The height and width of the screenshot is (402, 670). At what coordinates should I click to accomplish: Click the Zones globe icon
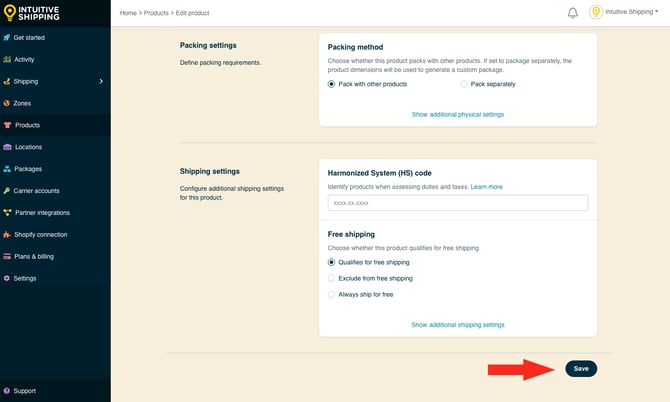tap(7, 103)
